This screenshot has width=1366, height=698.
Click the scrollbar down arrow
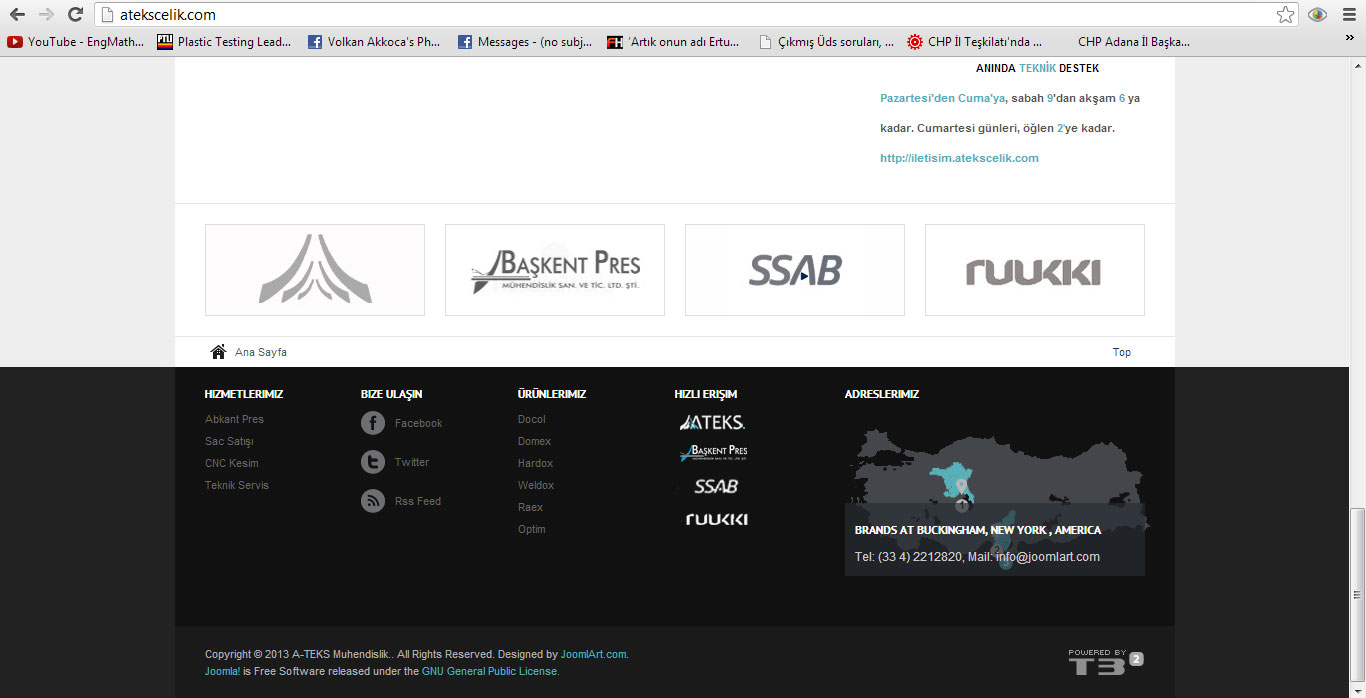[x=1357, y=689]
